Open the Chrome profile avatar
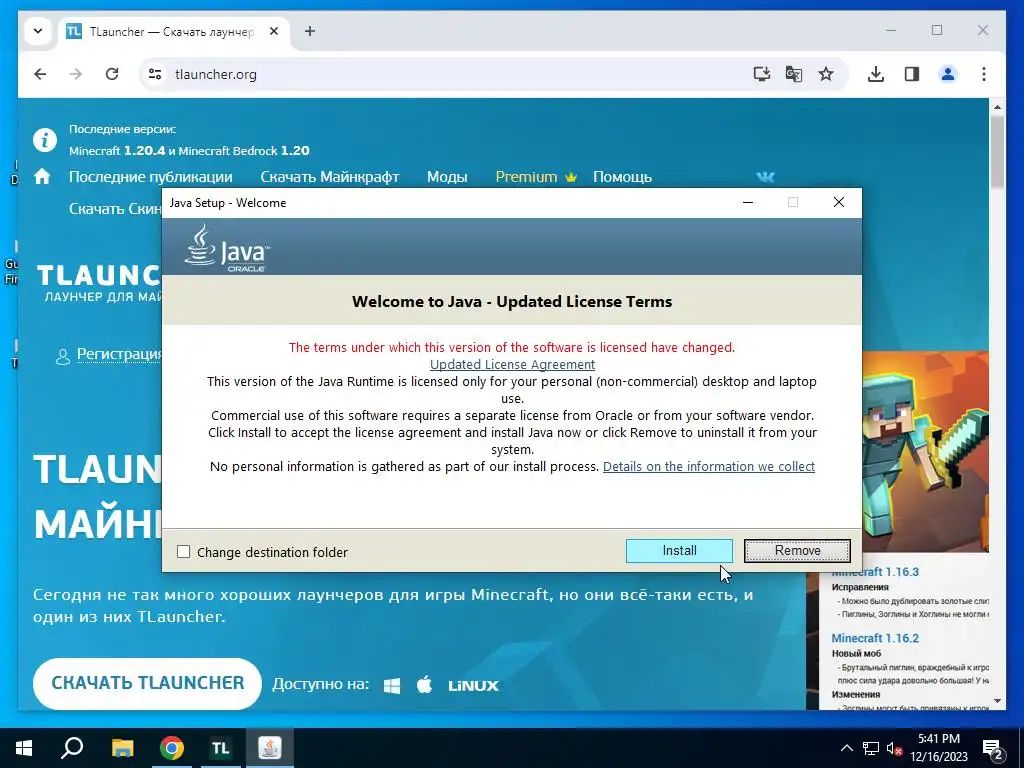Screen dimensions: 1024x768 [x=948, y=74]
